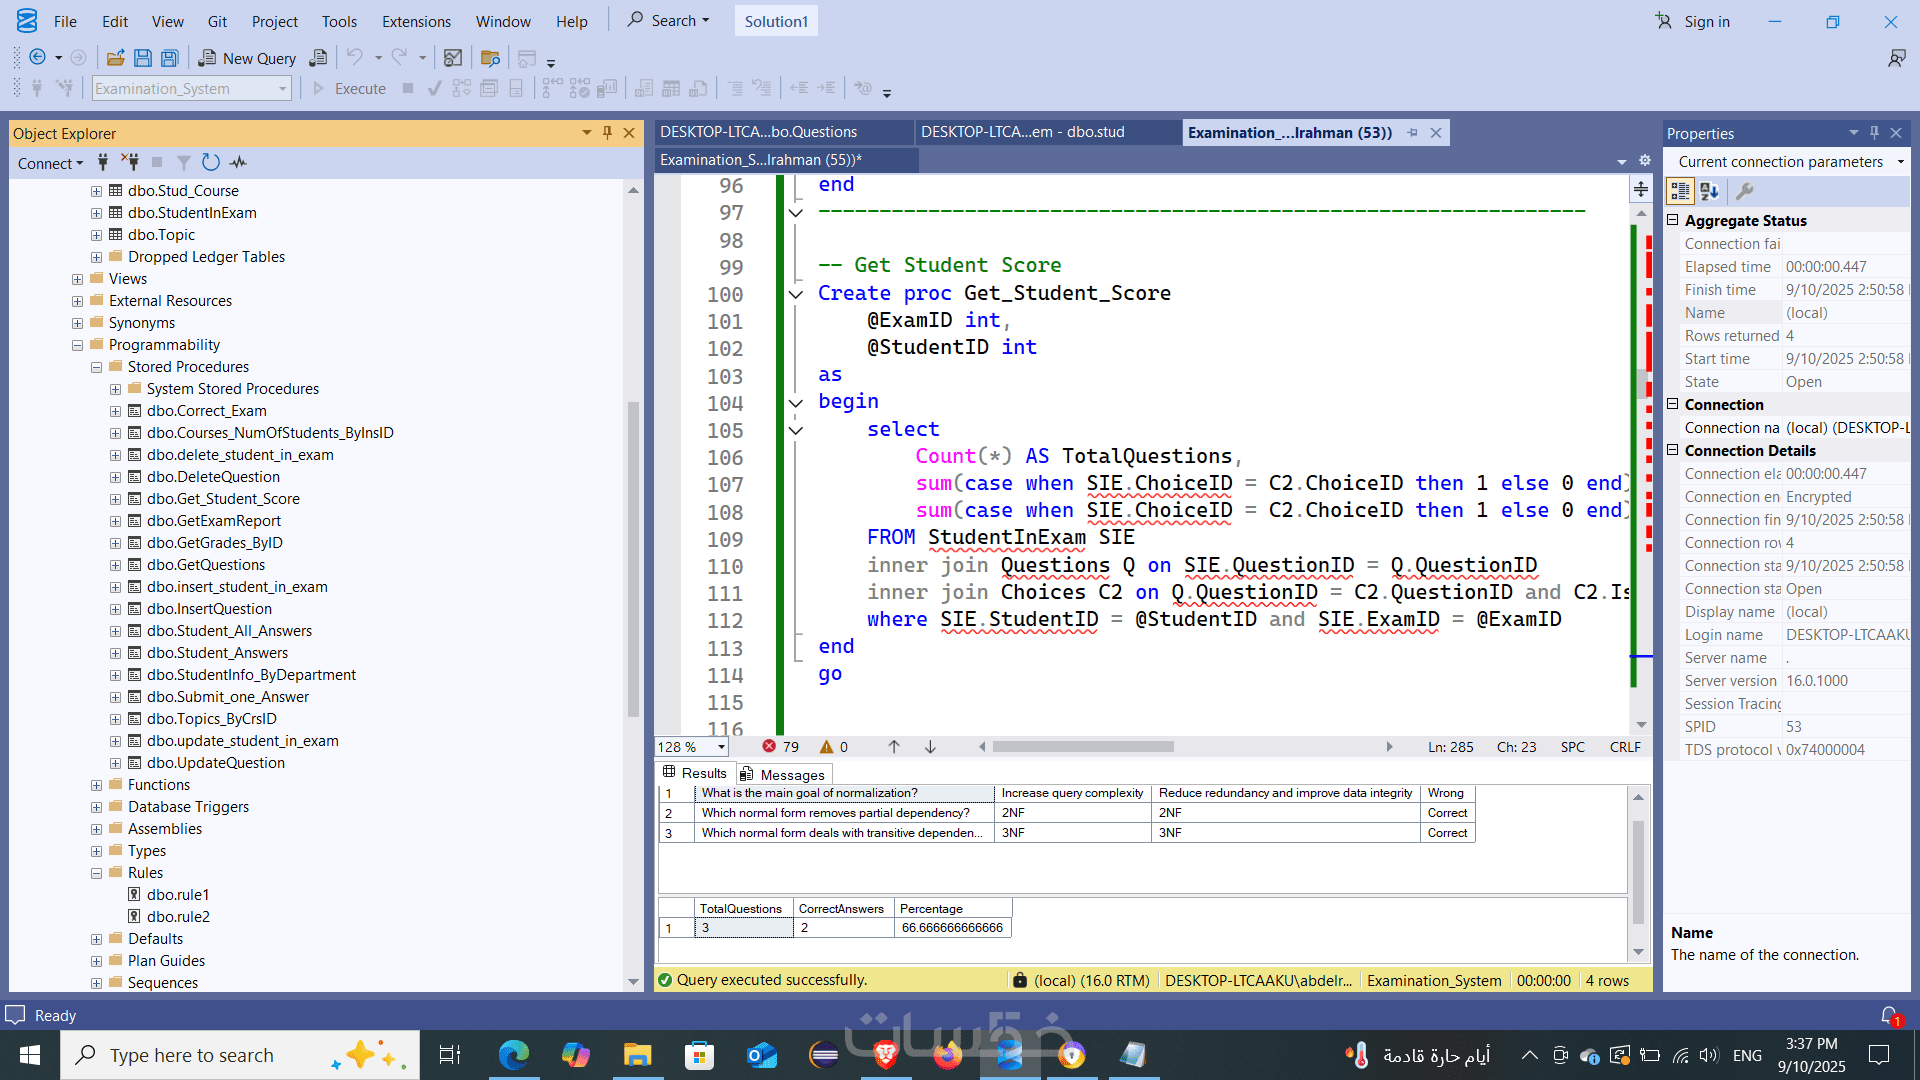This screenshot has height=1080, width=1920.
Task: Open the activity monitor icon in Object Explorer
Action: pyautogui.click(x=238, y=162)
